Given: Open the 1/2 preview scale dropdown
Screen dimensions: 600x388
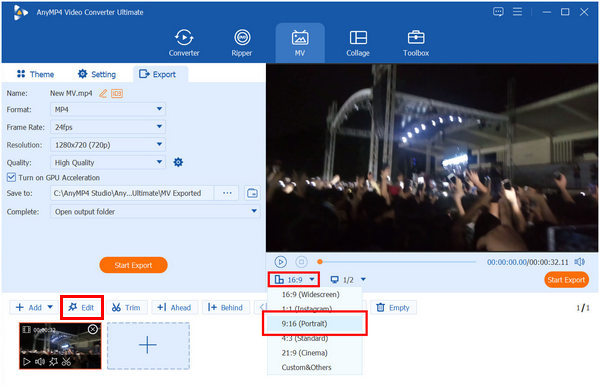Looking at the screenshot, I should pyautogui.click(x=348, y=280).
